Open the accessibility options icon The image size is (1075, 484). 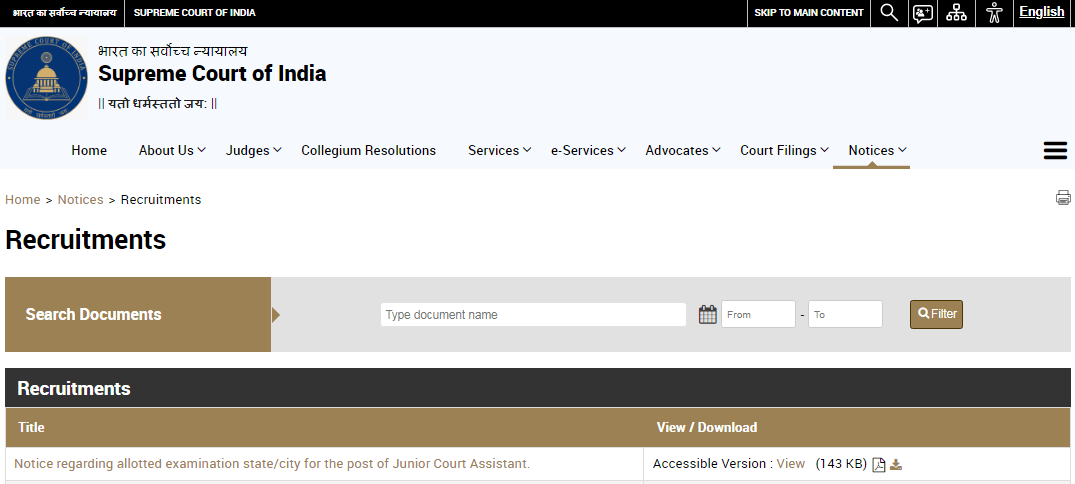pos(993,13)
